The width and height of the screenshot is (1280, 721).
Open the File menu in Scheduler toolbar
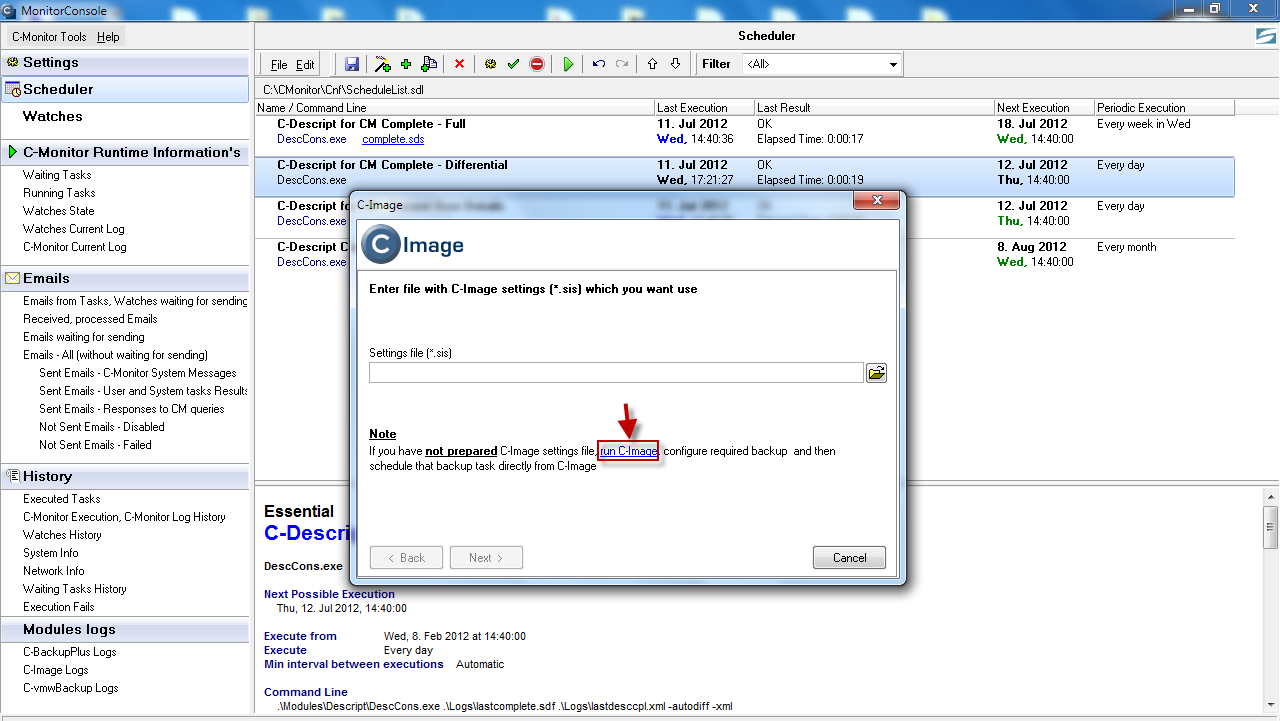coord(279,65)
